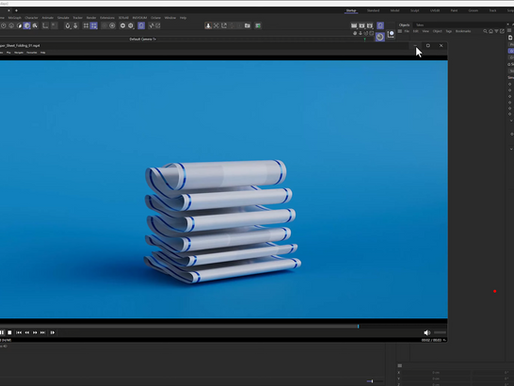The height and width of the screenshot is (386, 514).
Task: Select the Objects manager tab
Action: [404, 25]
